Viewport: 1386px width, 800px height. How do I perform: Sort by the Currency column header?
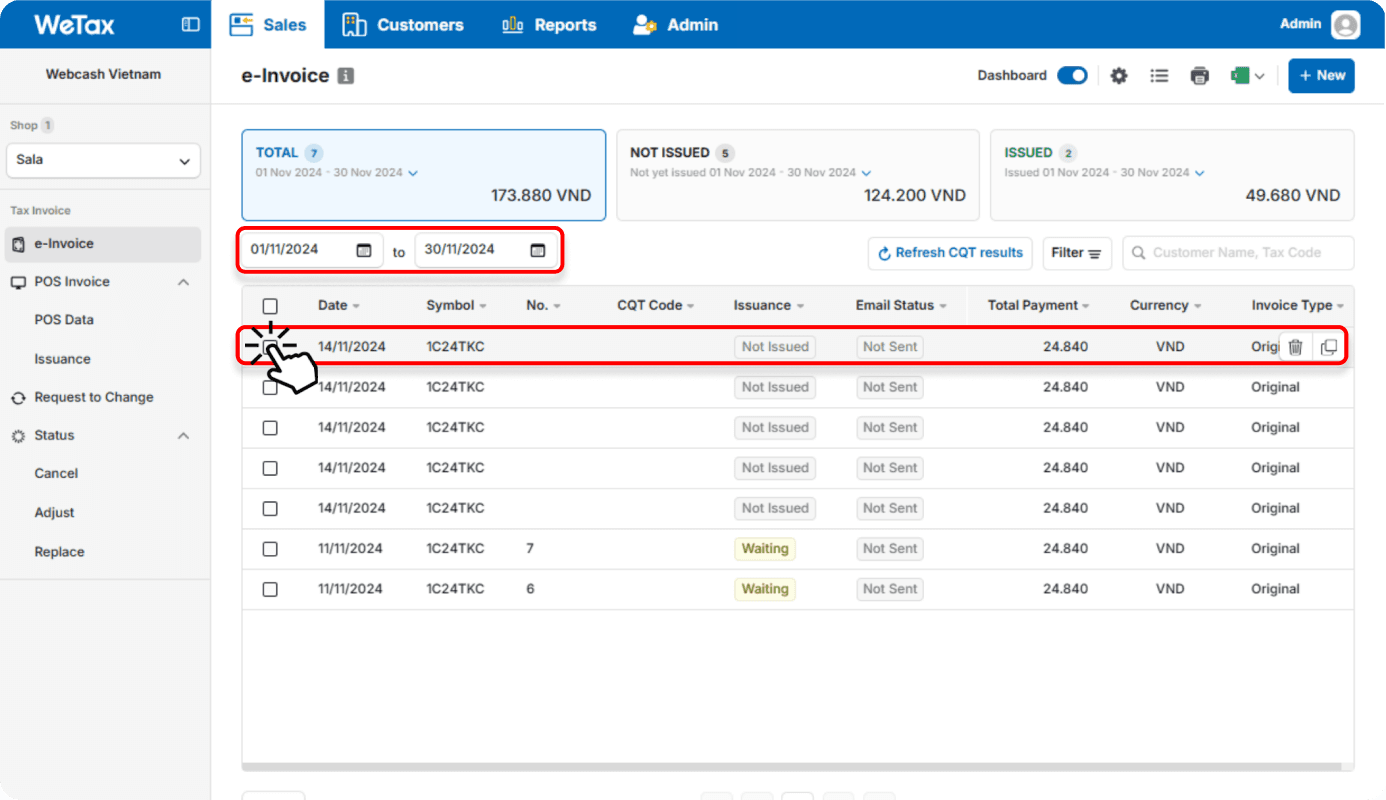pos(1166,306)
